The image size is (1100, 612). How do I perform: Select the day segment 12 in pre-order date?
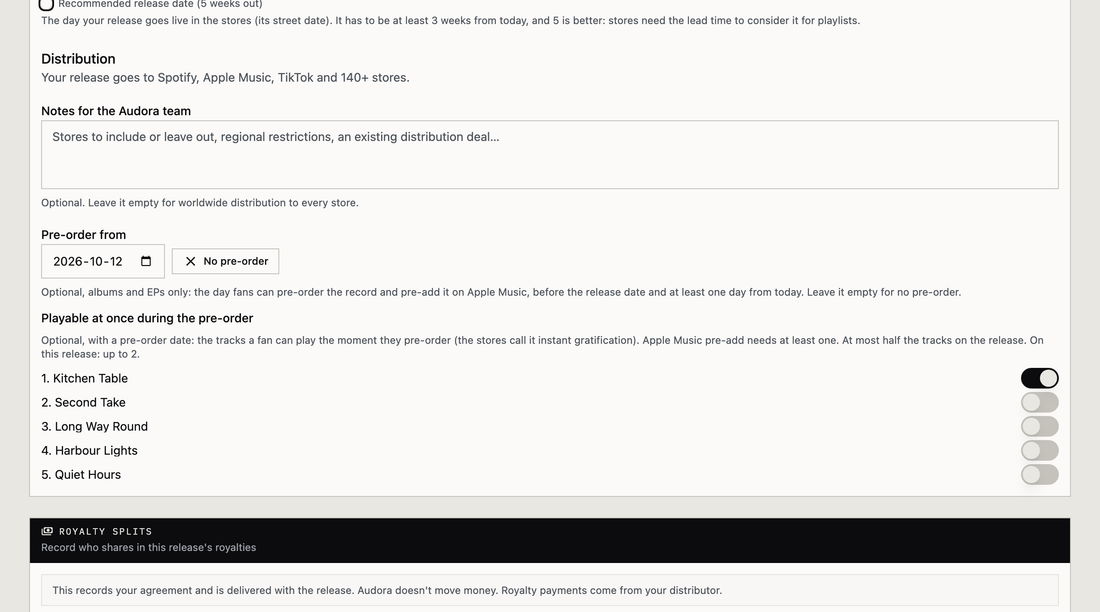pyautogui.click(x=116, y=261)
